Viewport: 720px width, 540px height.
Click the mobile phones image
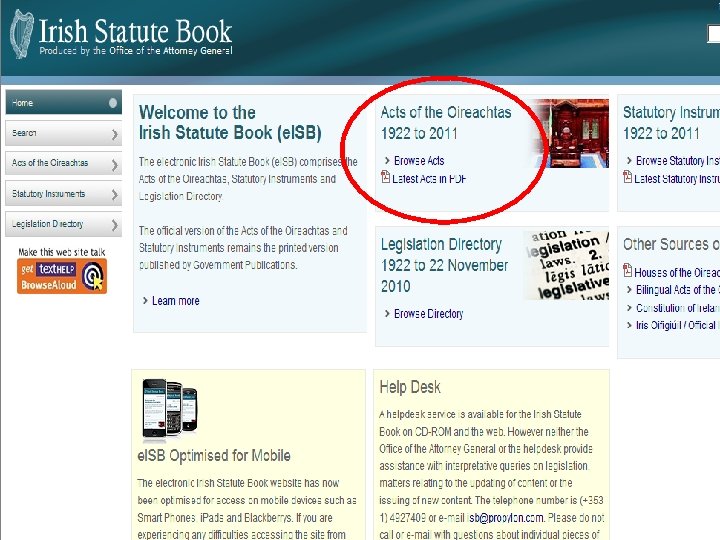pos(170,409)
